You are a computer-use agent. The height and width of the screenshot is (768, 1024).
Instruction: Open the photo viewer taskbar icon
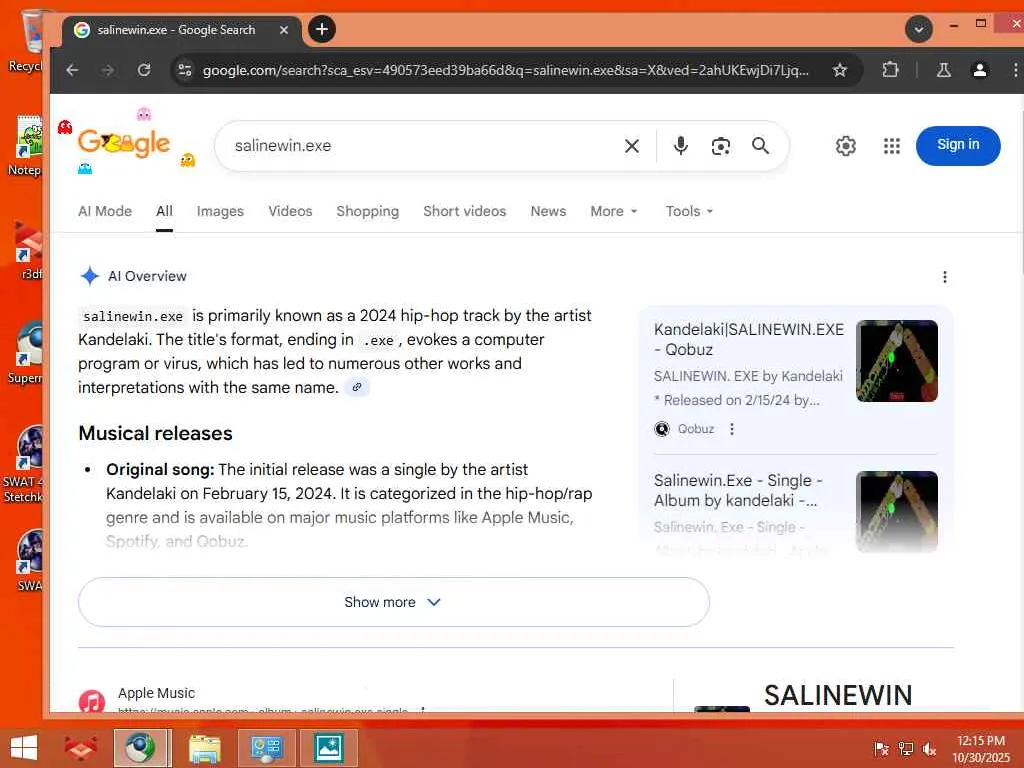click(x=328, y=748)
